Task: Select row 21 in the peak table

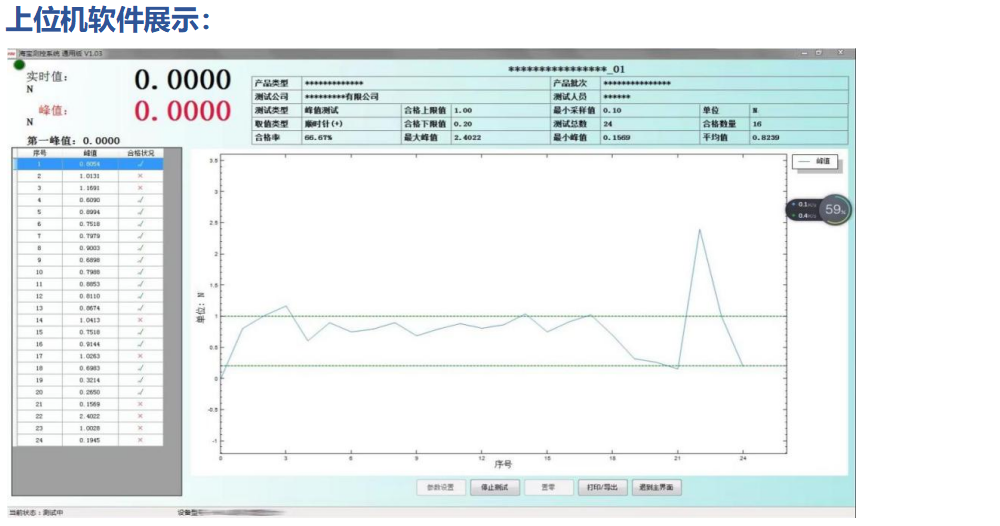Action: [89, 404]
